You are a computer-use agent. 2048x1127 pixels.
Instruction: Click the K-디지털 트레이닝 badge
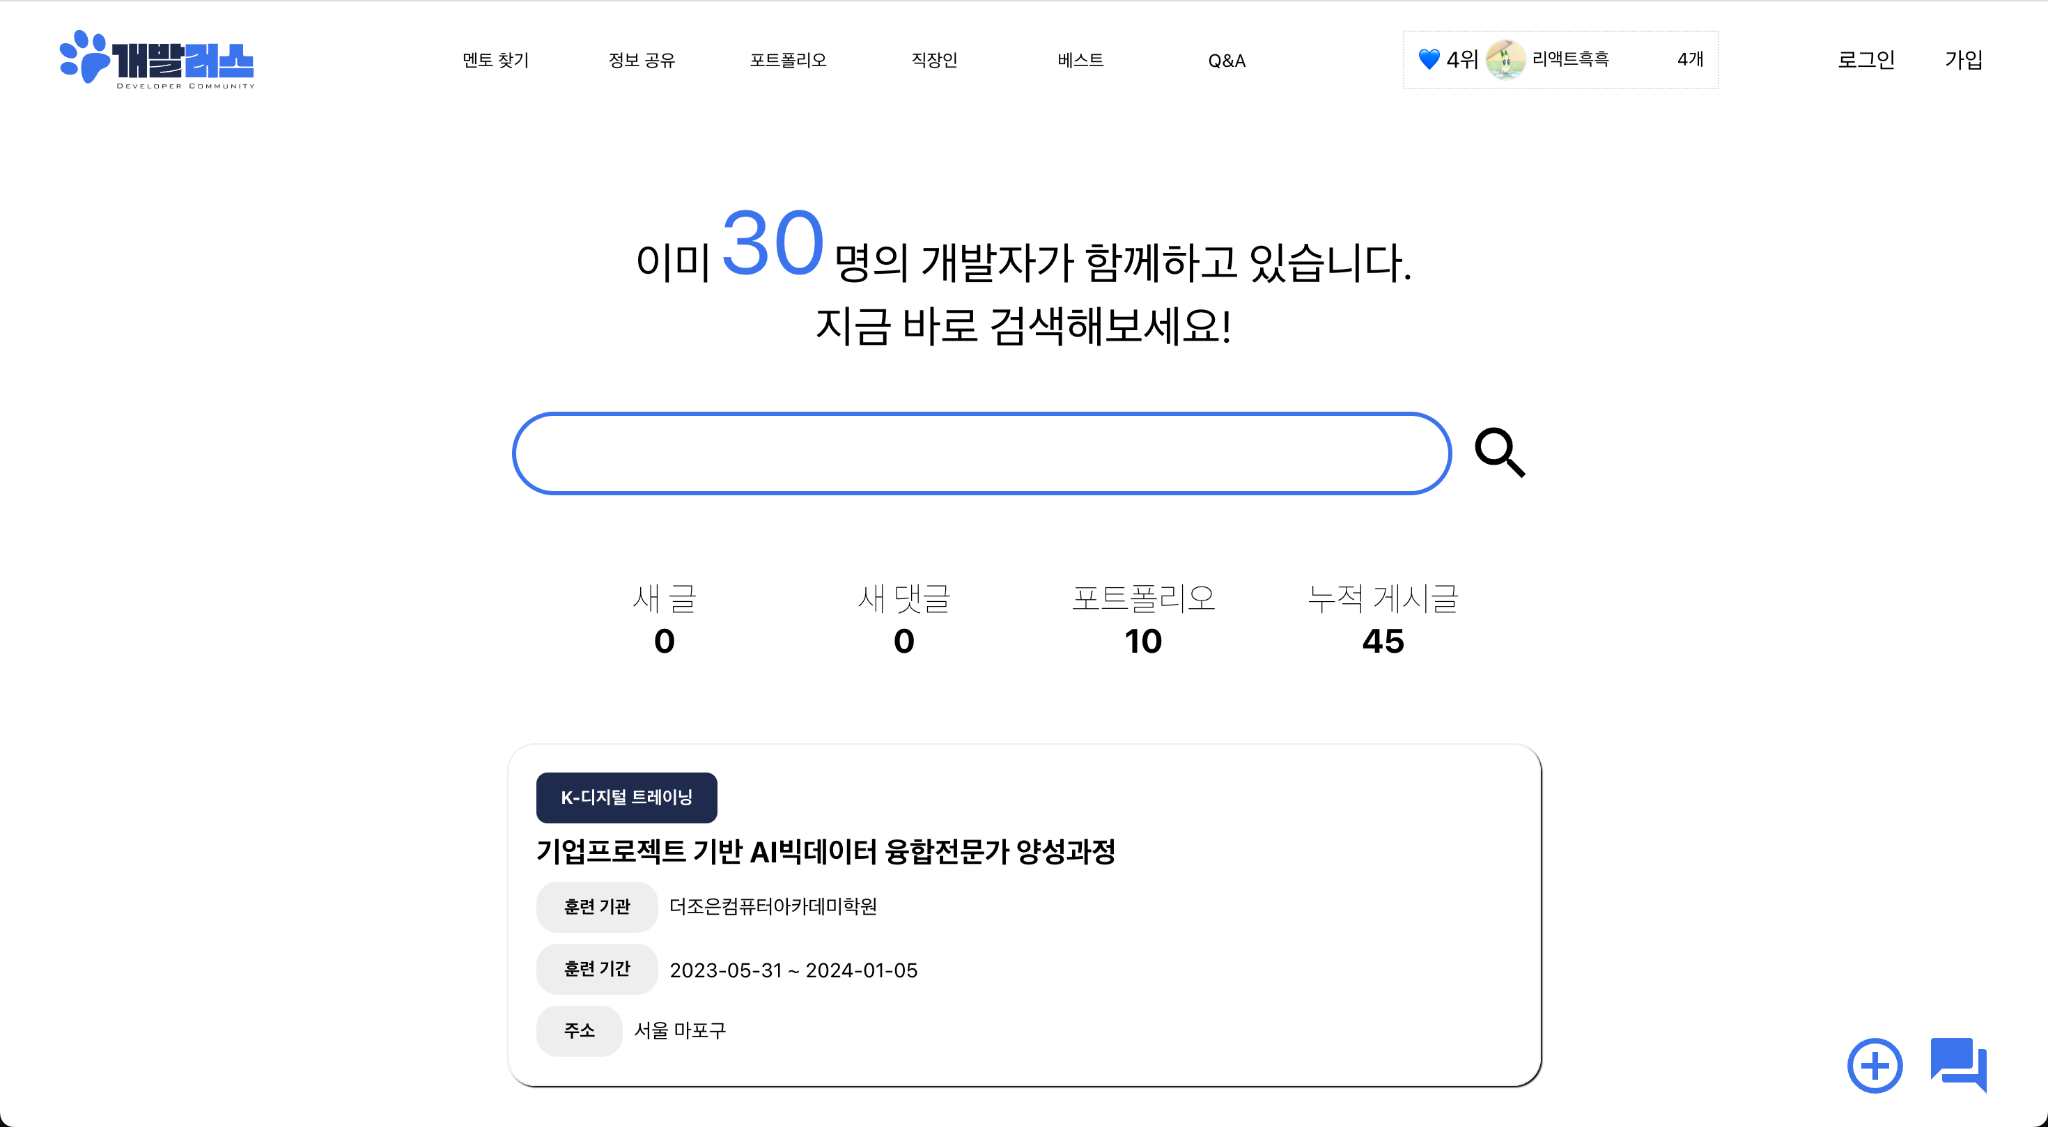point(626,797)
